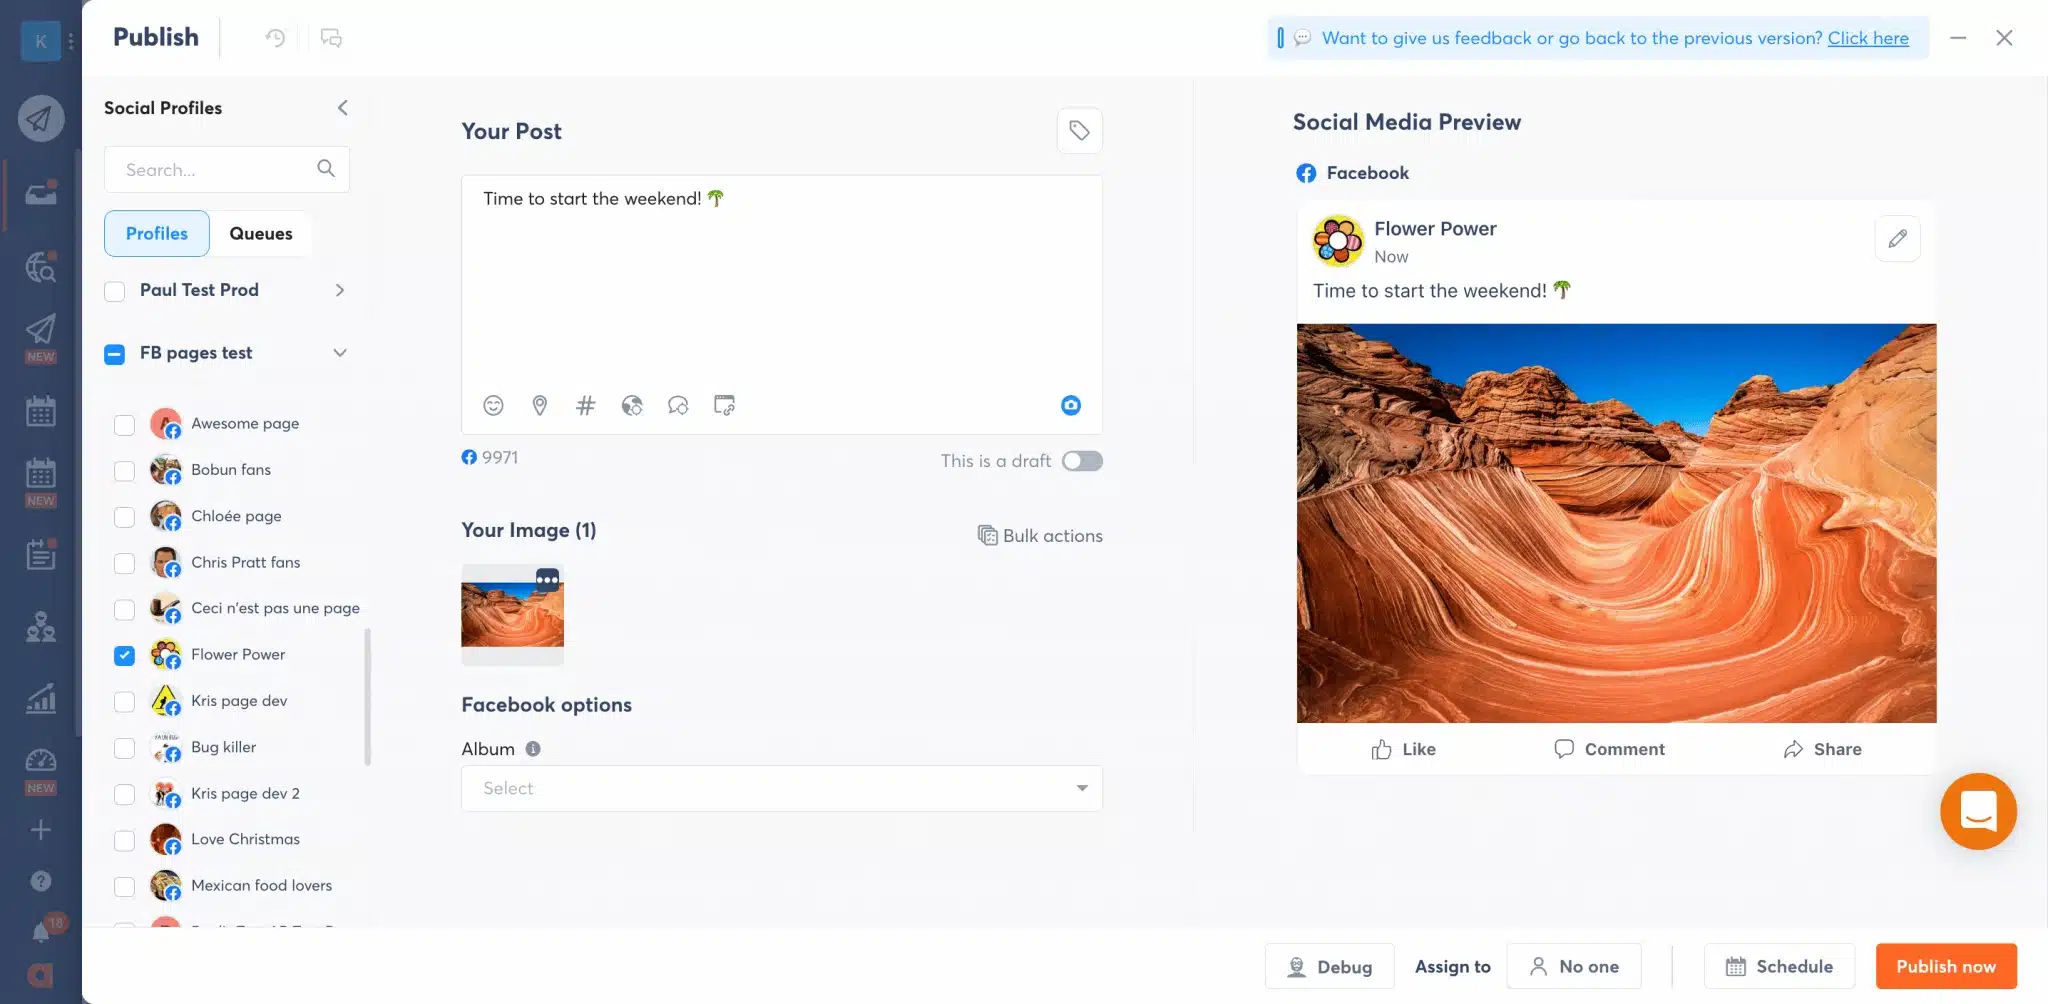This screenshot has width=2048, height=1004.
Task: Uncheck the Flower Power page checkbox
Action: [124, 654]
